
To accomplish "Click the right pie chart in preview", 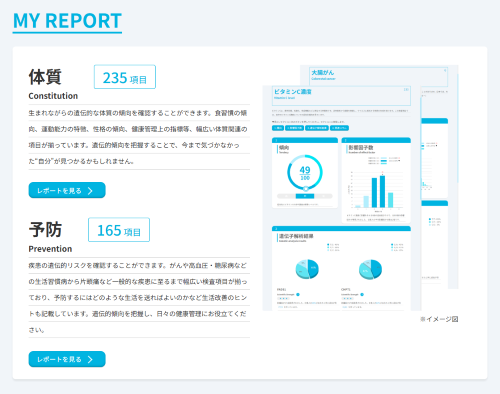I will (370, 269).
